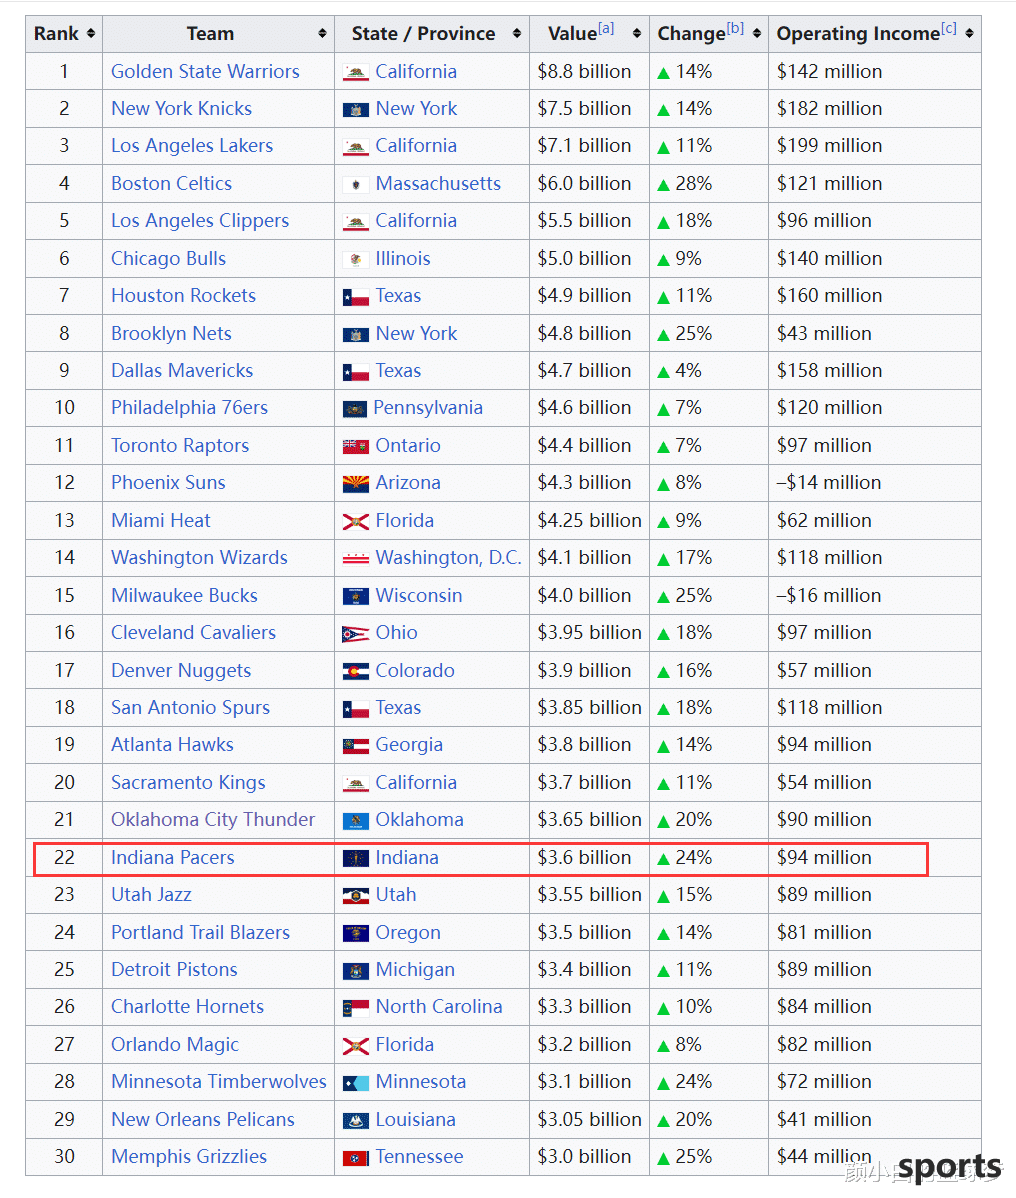Image resolution: width=1016 pixels, height=1198 pixels.
Task: Open footnote [b] next to the Change header
Action: (735, 28)
